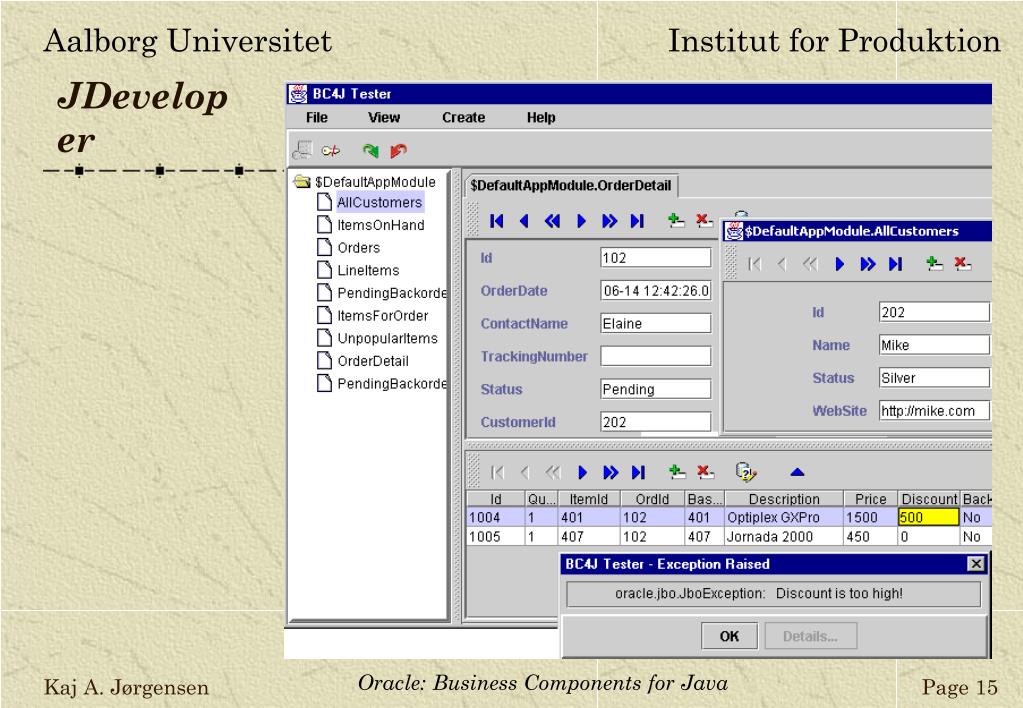Open the query icon in line items toolbar

tap(746, 471)
